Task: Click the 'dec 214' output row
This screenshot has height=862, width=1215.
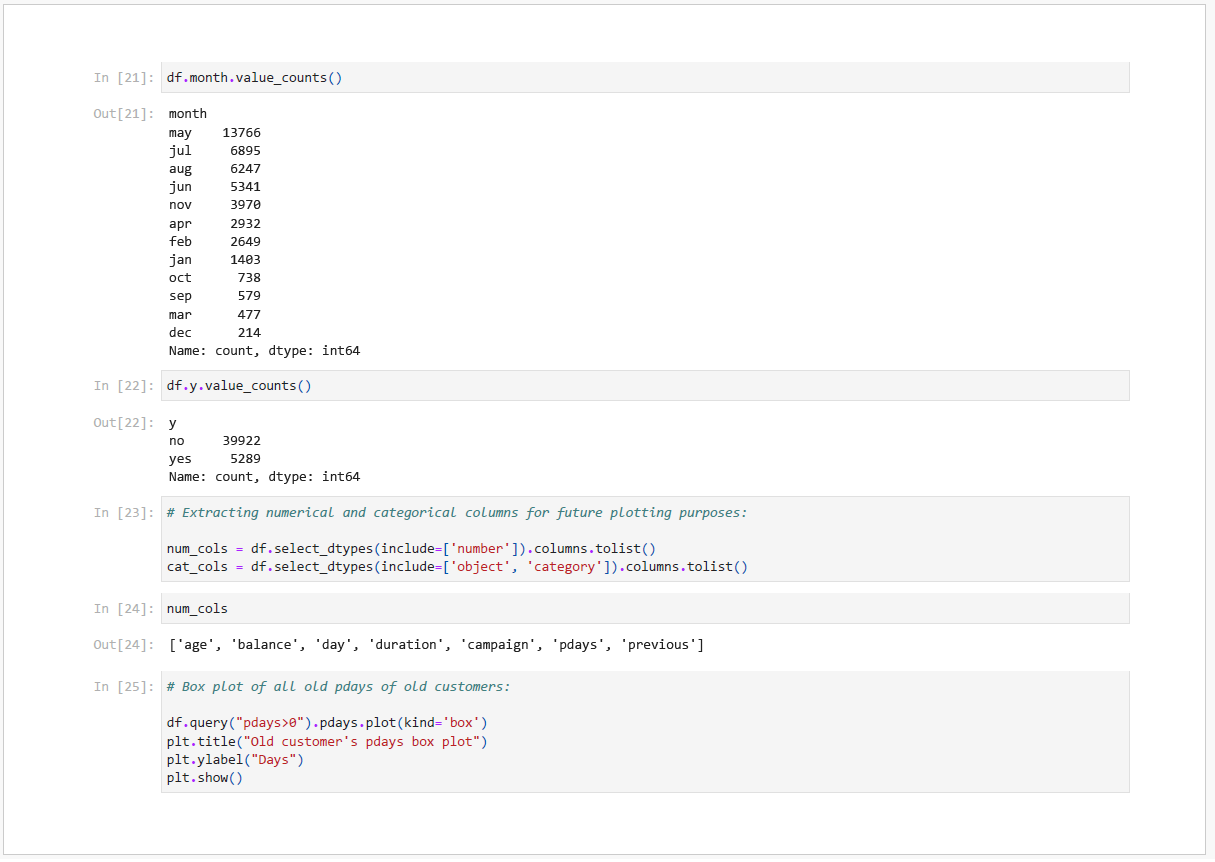Action: click(215, 333)
